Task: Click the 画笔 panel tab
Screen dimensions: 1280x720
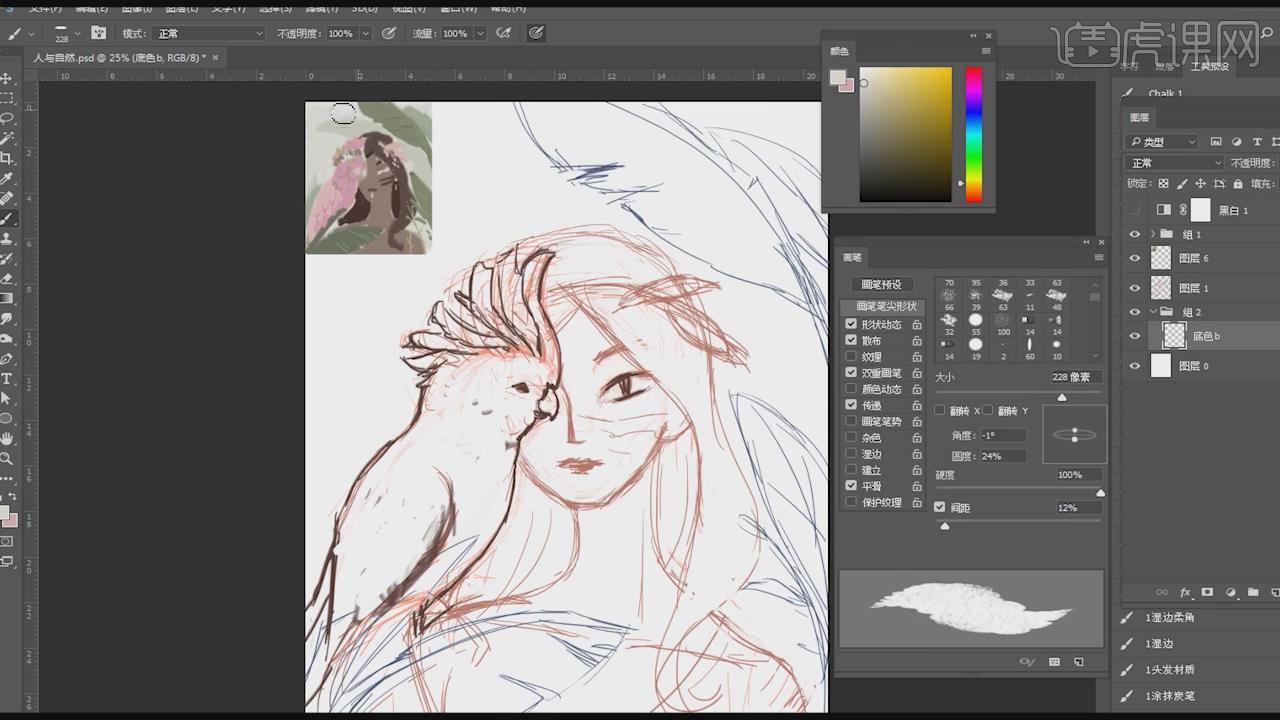Action: pos(852,257)
